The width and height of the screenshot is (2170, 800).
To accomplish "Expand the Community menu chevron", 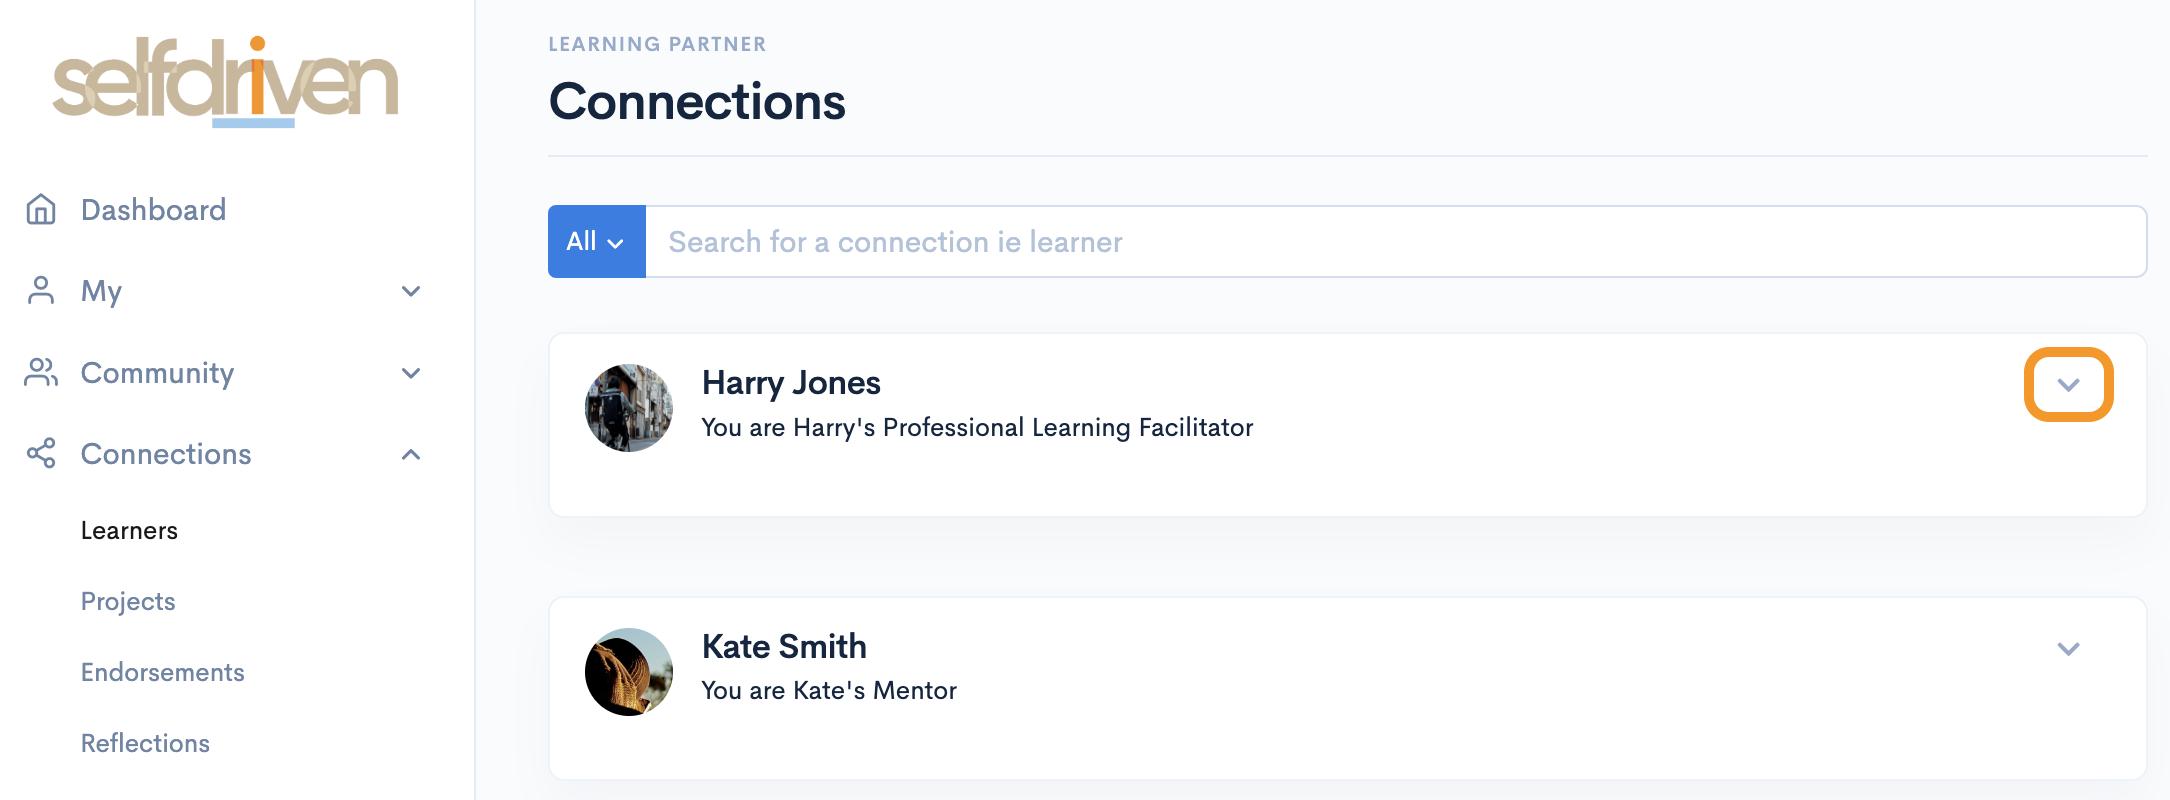I will click(411, 373).
